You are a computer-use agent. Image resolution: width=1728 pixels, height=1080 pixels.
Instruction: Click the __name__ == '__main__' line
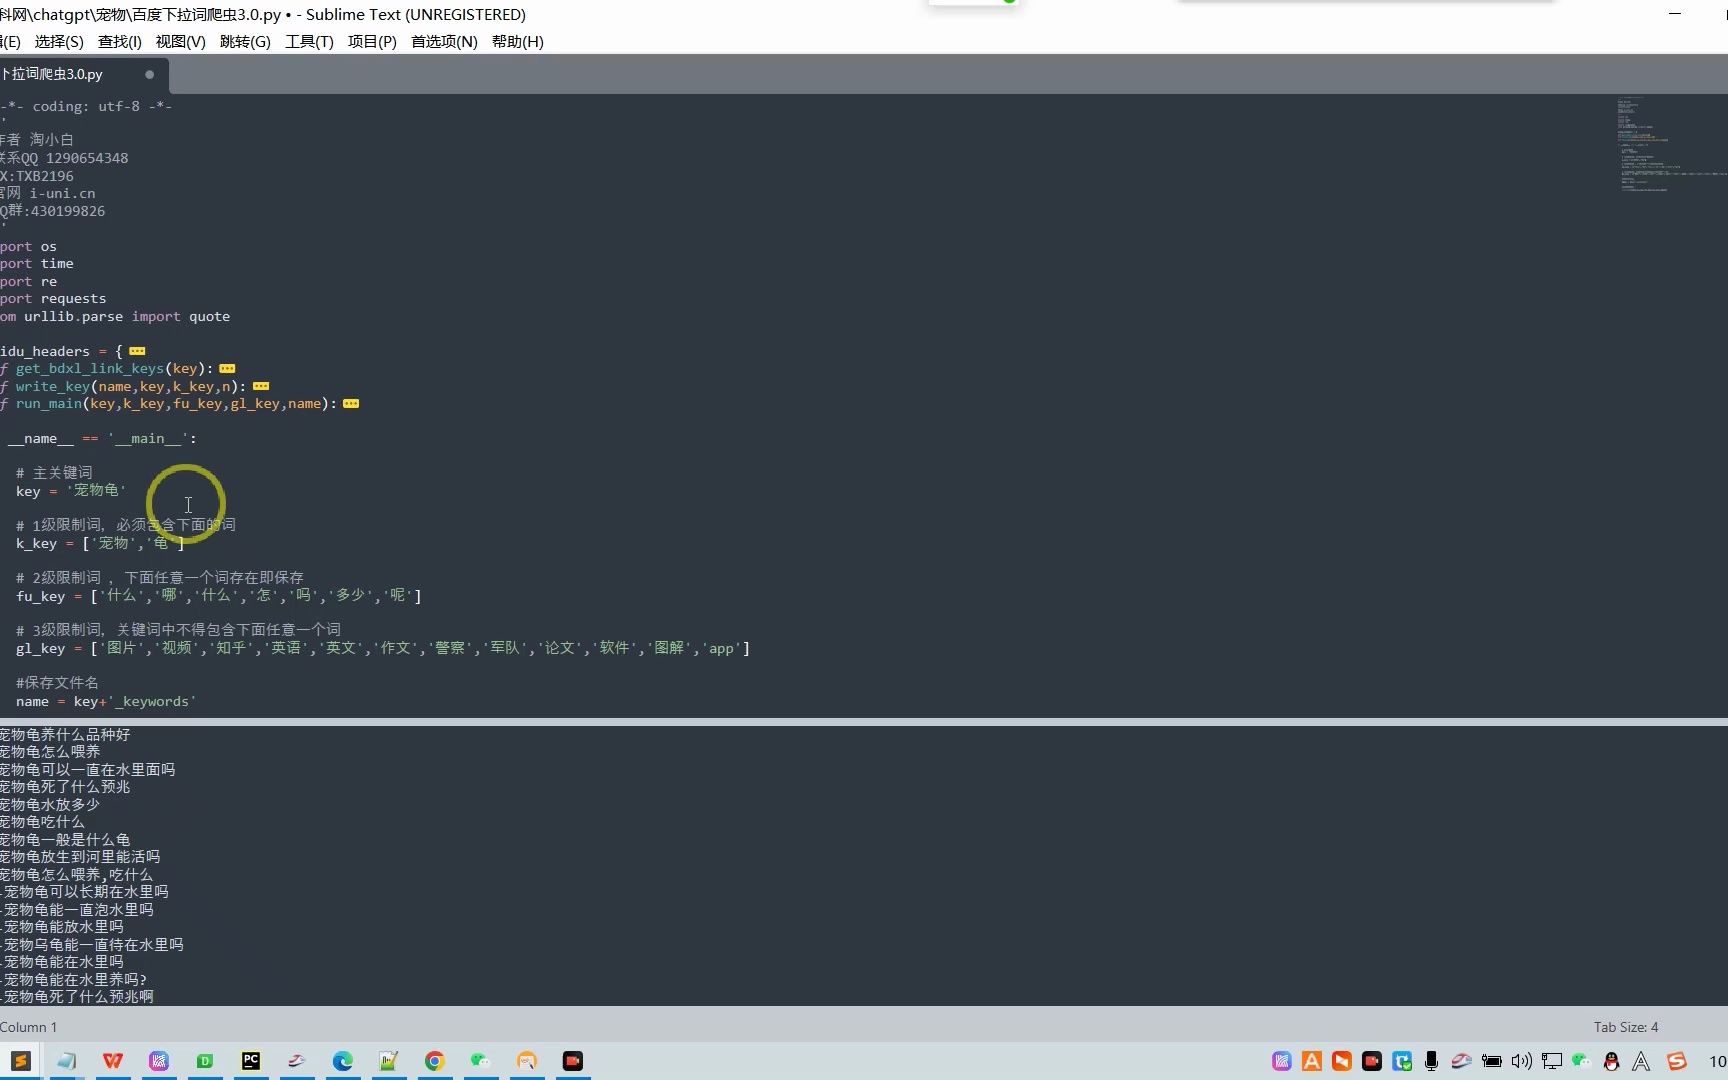(100, 439)
